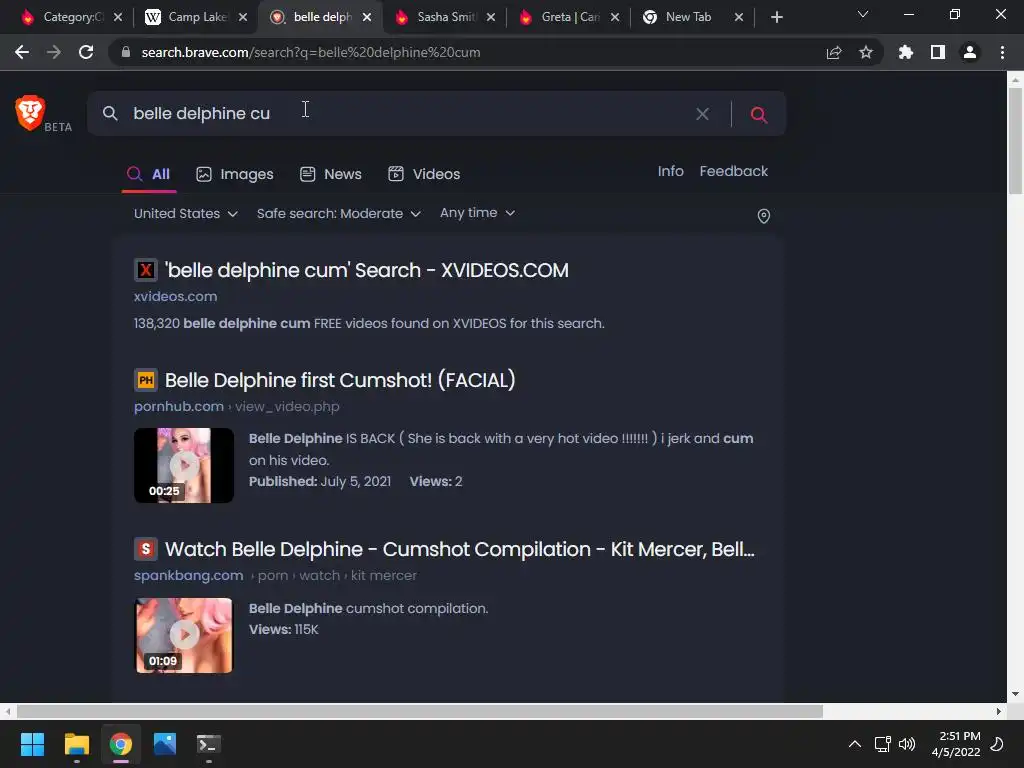1024x768 pixels.
Task: Click the scroll down arrow
Action: click(x=1015, y=694)
